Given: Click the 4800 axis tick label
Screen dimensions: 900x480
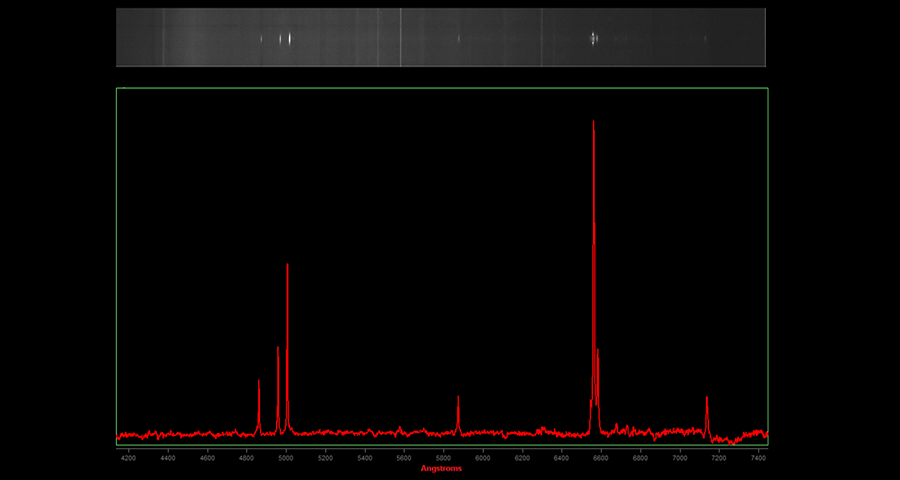Looking at the screenshot, I should [x=247, y=457].
